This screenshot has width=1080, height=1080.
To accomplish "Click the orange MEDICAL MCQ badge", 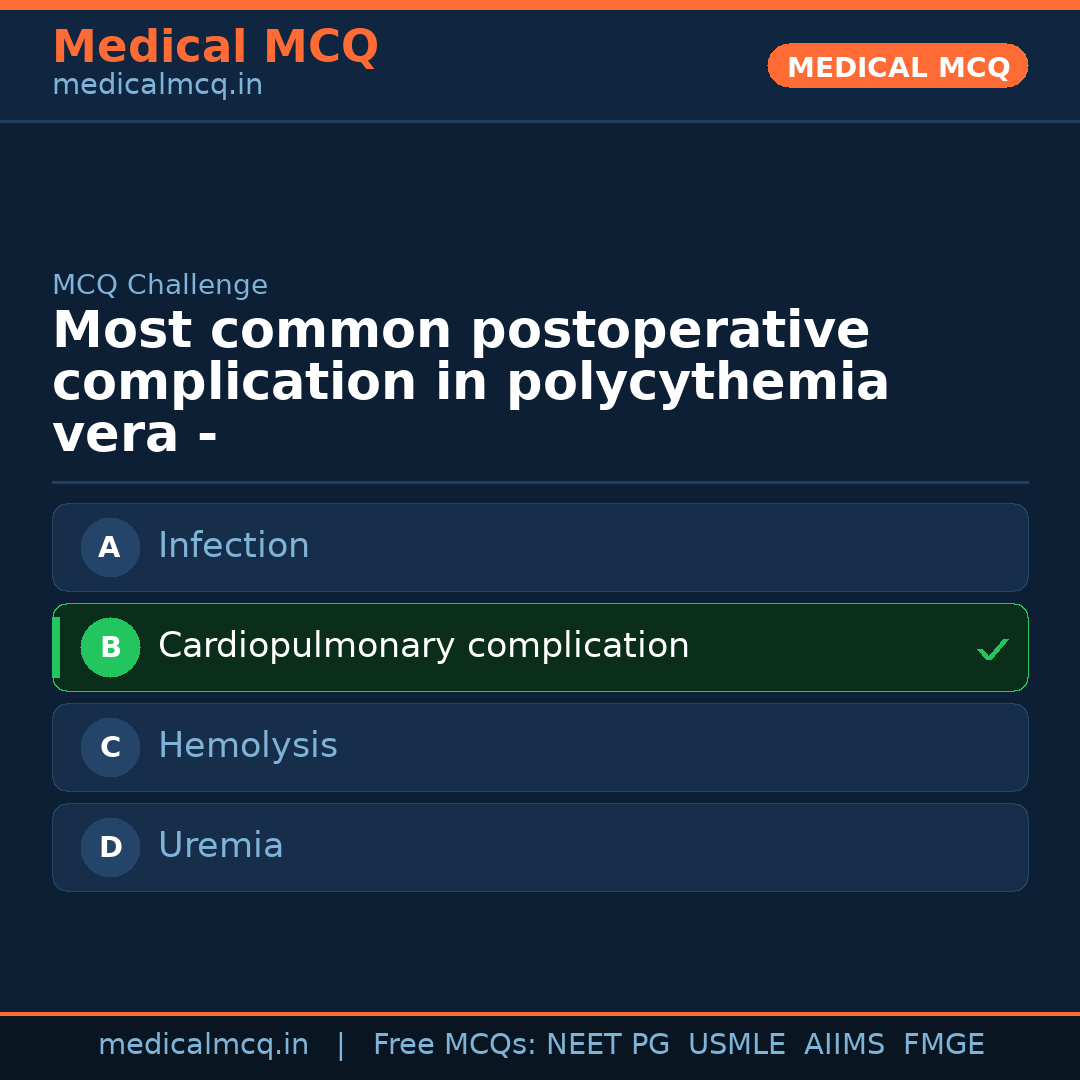I will pyautogui.click(x=897, y=66).
